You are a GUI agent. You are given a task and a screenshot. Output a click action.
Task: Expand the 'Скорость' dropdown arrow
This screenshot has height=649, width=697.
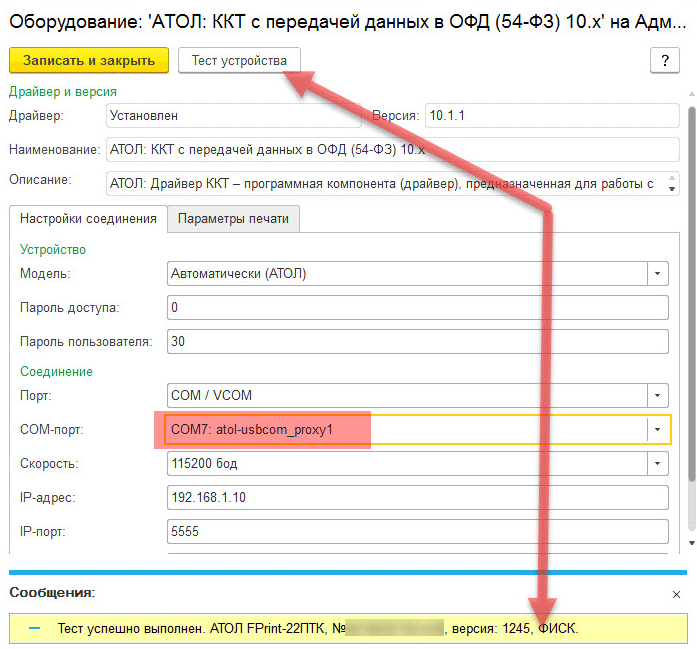click(x=657, y=464)
